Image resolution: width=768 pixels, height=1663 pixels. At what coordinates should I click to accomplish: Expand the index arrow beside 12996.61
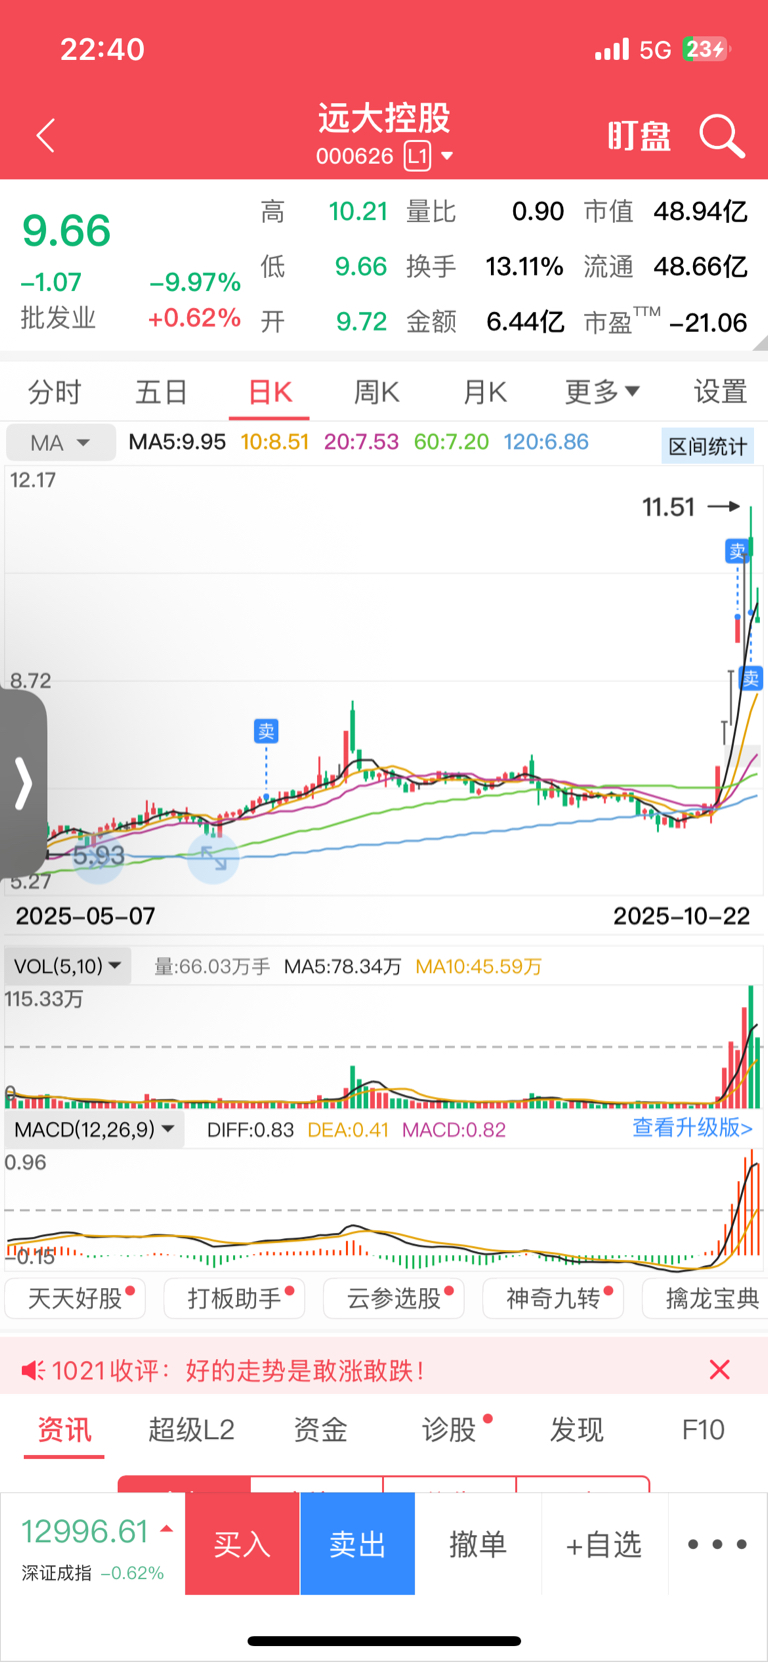[167, 1529]
